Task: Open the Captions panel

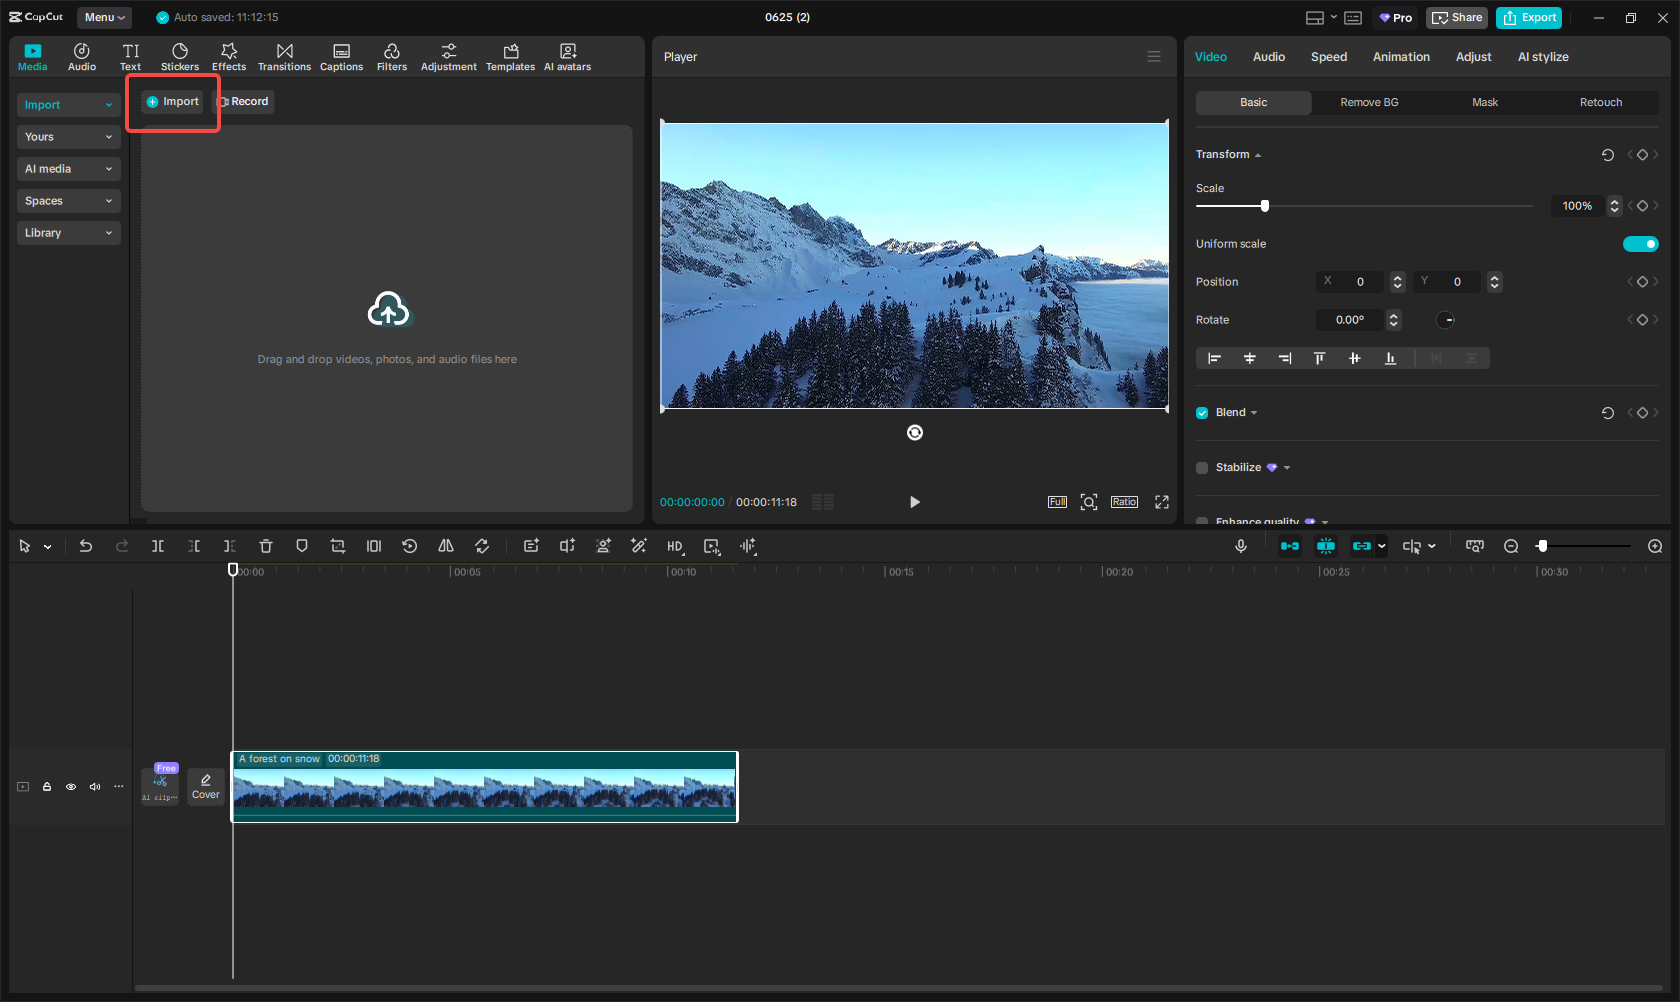Action: coord(341,56)
